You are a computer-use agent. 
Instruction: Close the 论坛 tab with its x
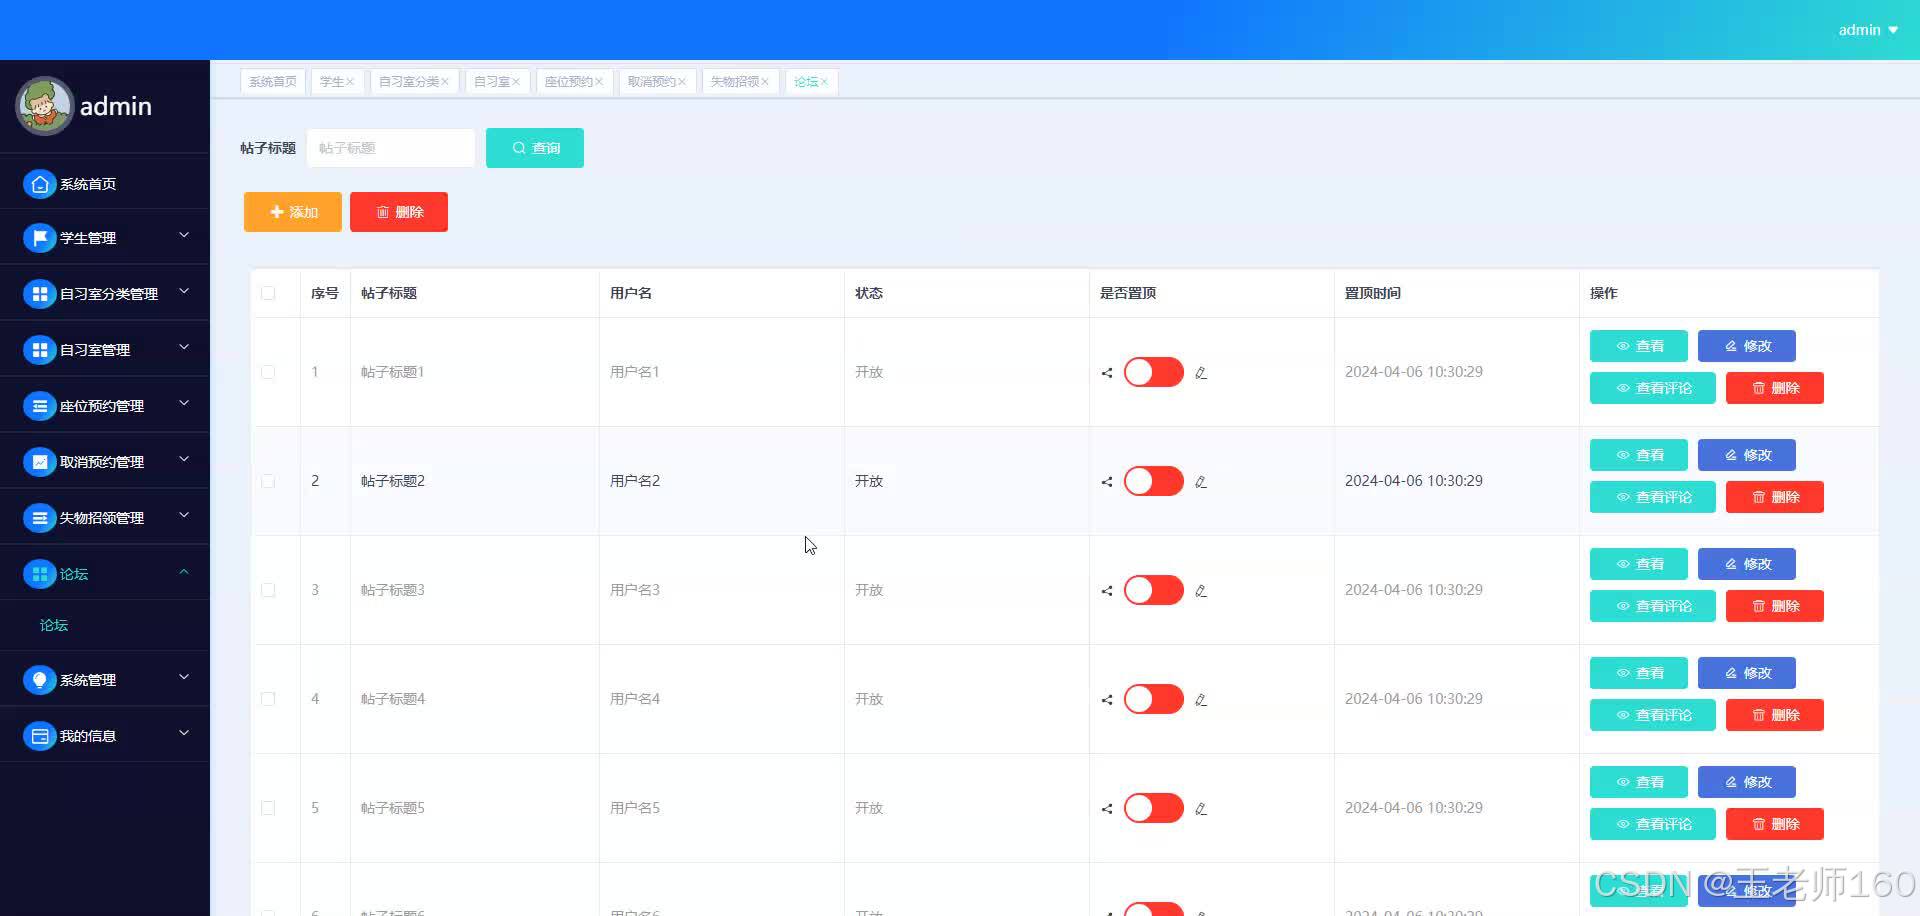(x=824, y=82)
